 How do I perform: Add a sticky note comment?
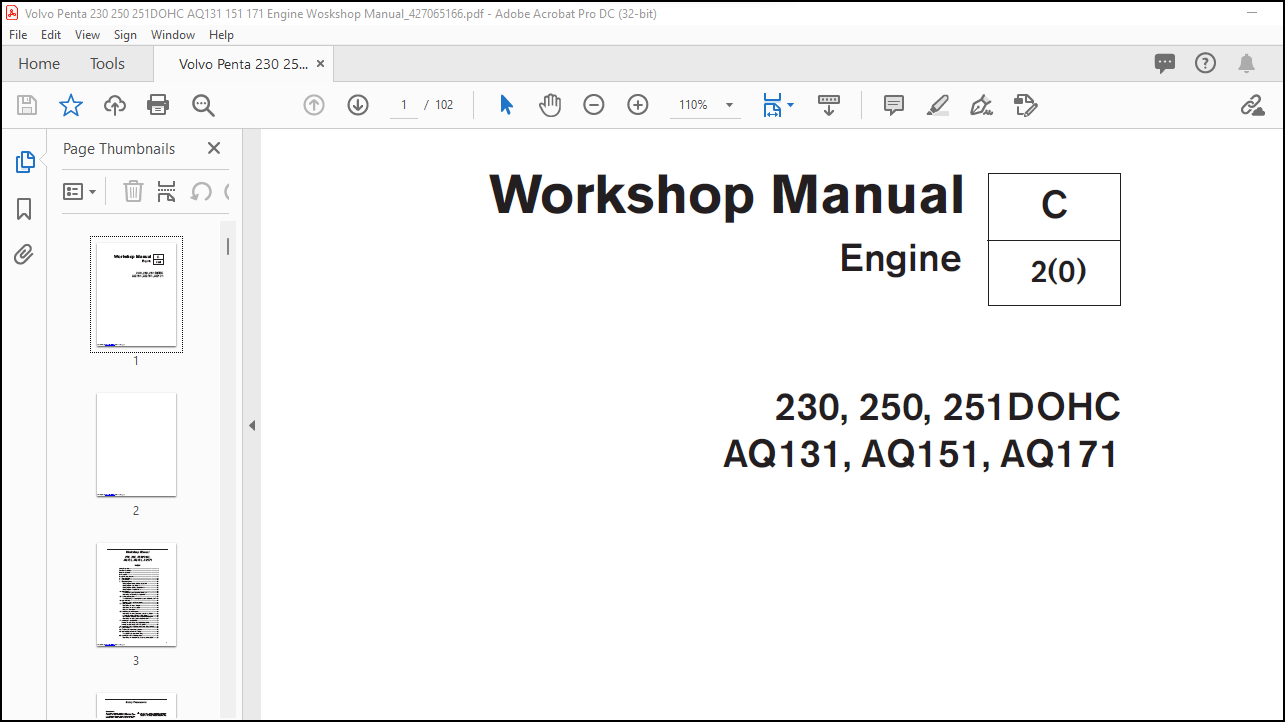[894, 105]
